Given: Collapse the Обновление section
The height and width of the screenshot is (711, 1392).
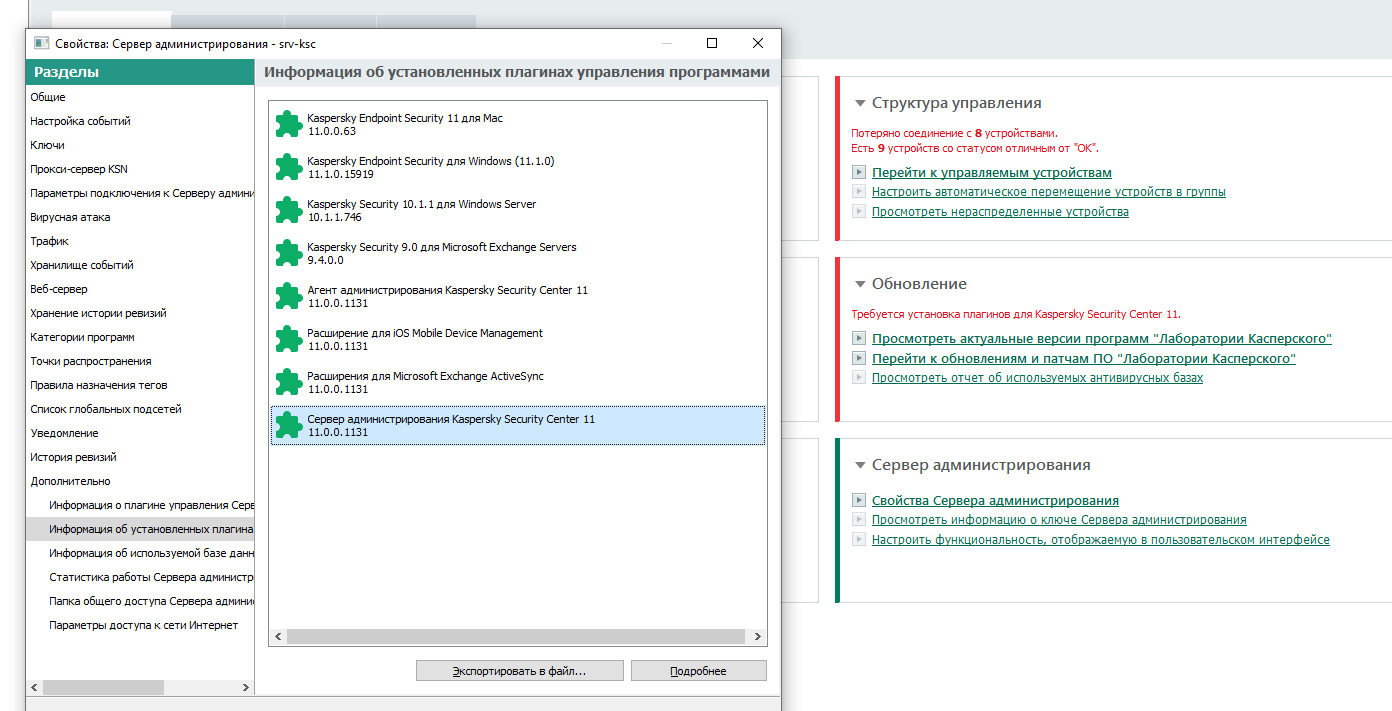Looking at the screenshot, I should tap(859, 284).
